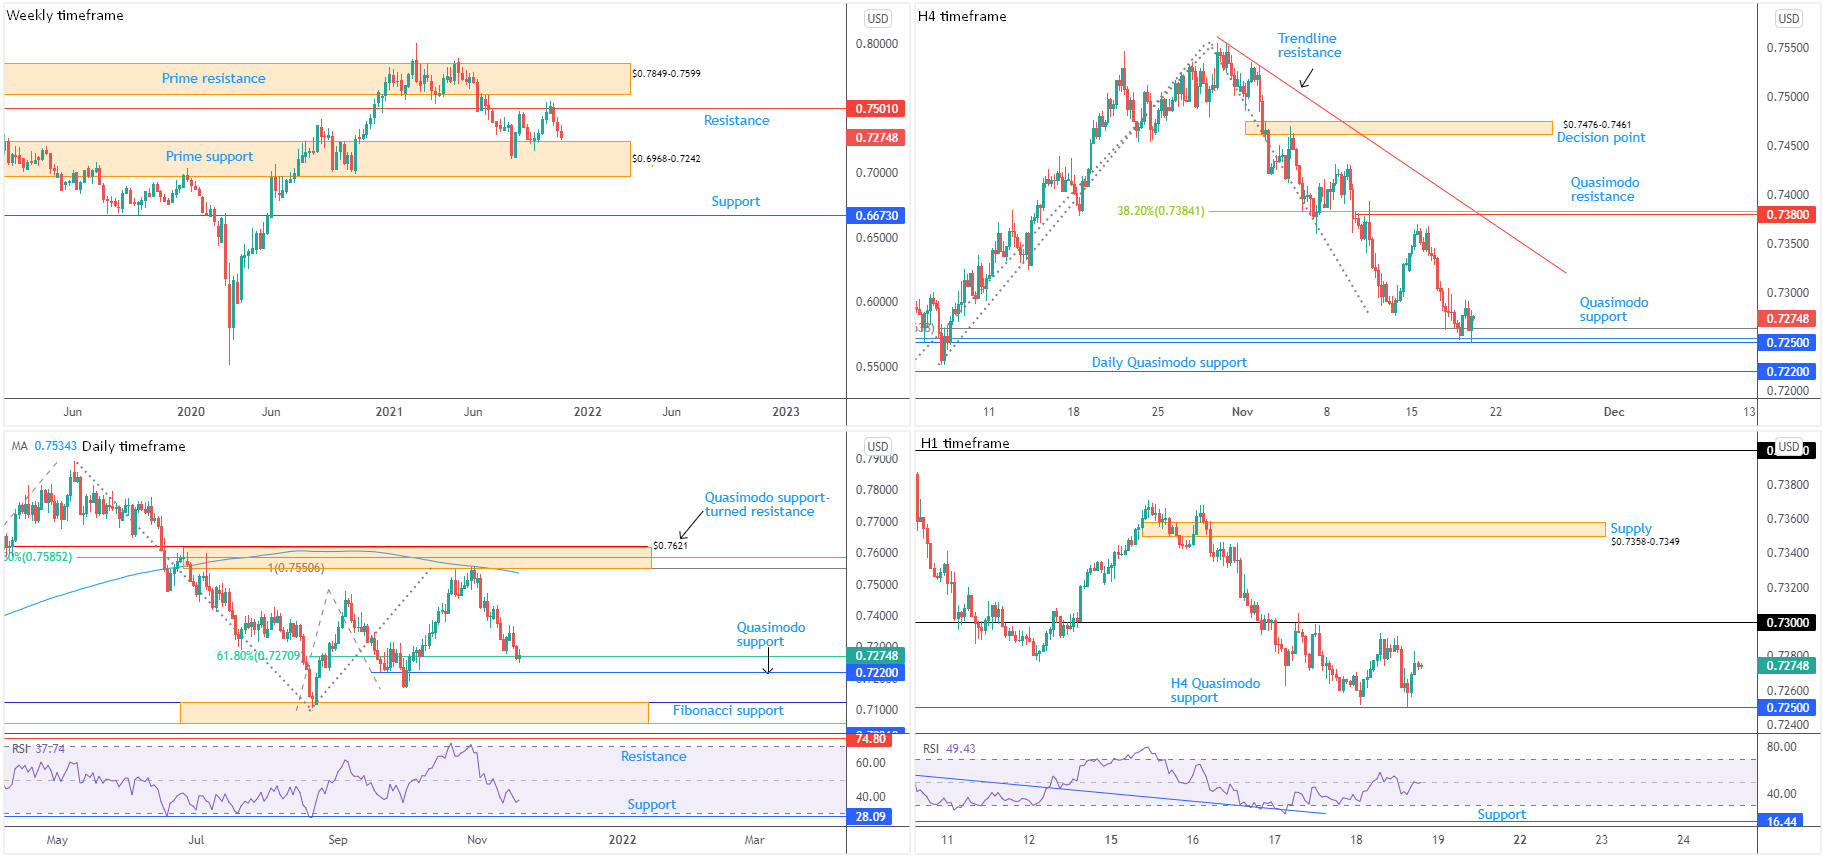This screenshot has height=857, width=1823.
Task: Select the Prime support zone label
Action: click(209, 156)
